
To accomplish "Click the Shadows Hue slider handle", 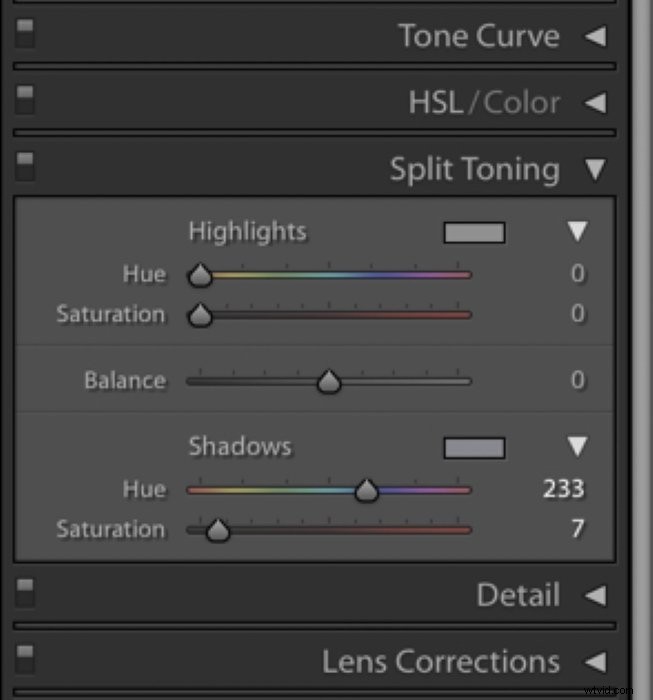I will (x=366, y=491).
